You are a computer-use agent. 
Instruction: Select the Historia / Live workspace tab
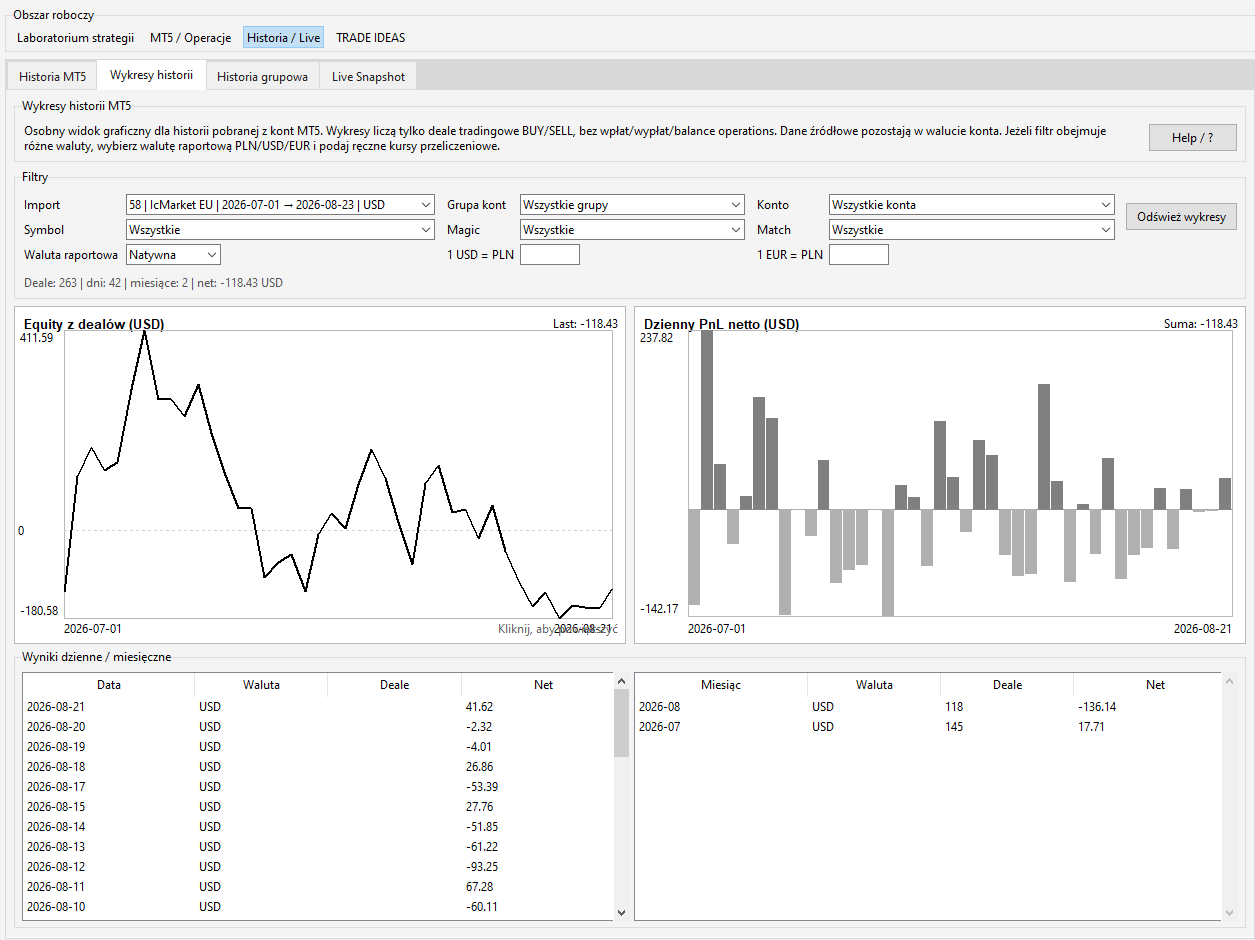pos(284,38)
